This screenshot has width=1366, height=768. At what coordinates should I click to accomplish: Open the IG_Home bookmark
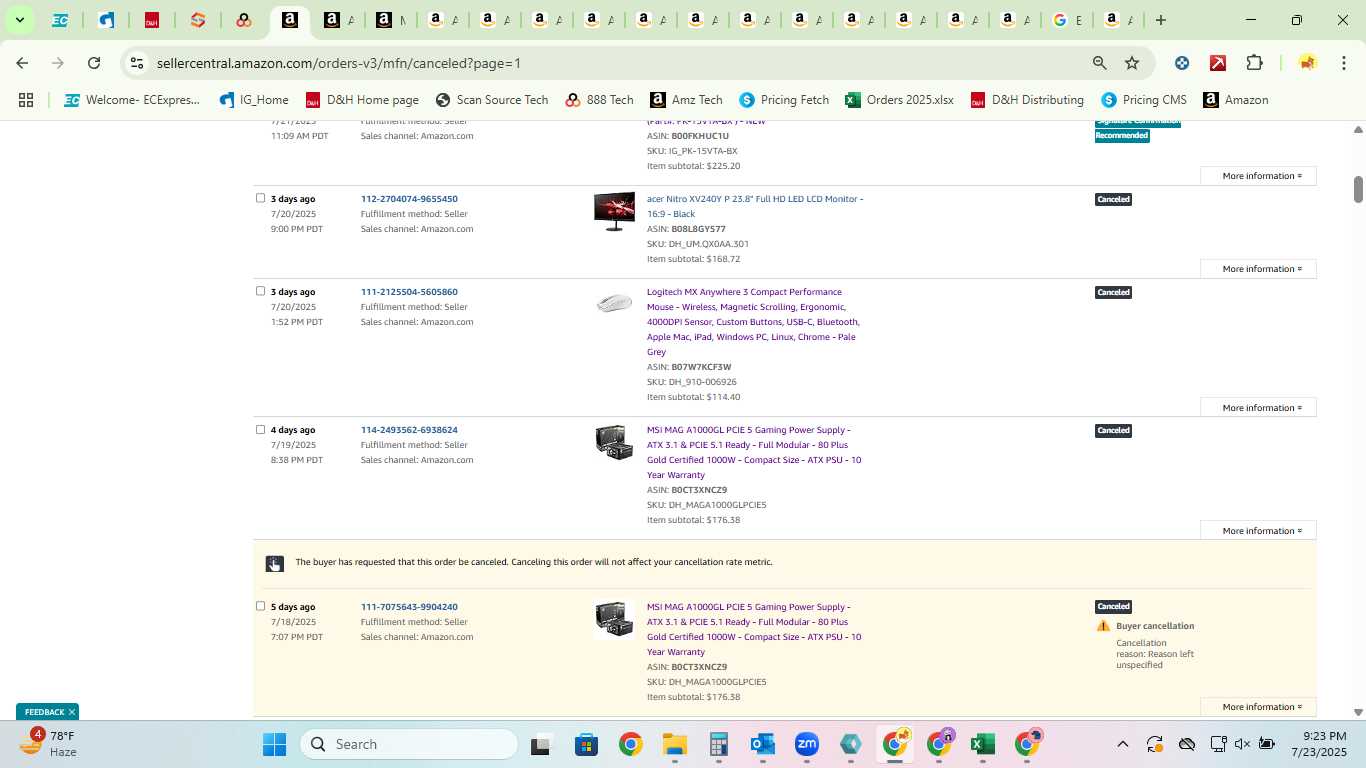click(x=252, y=100)
